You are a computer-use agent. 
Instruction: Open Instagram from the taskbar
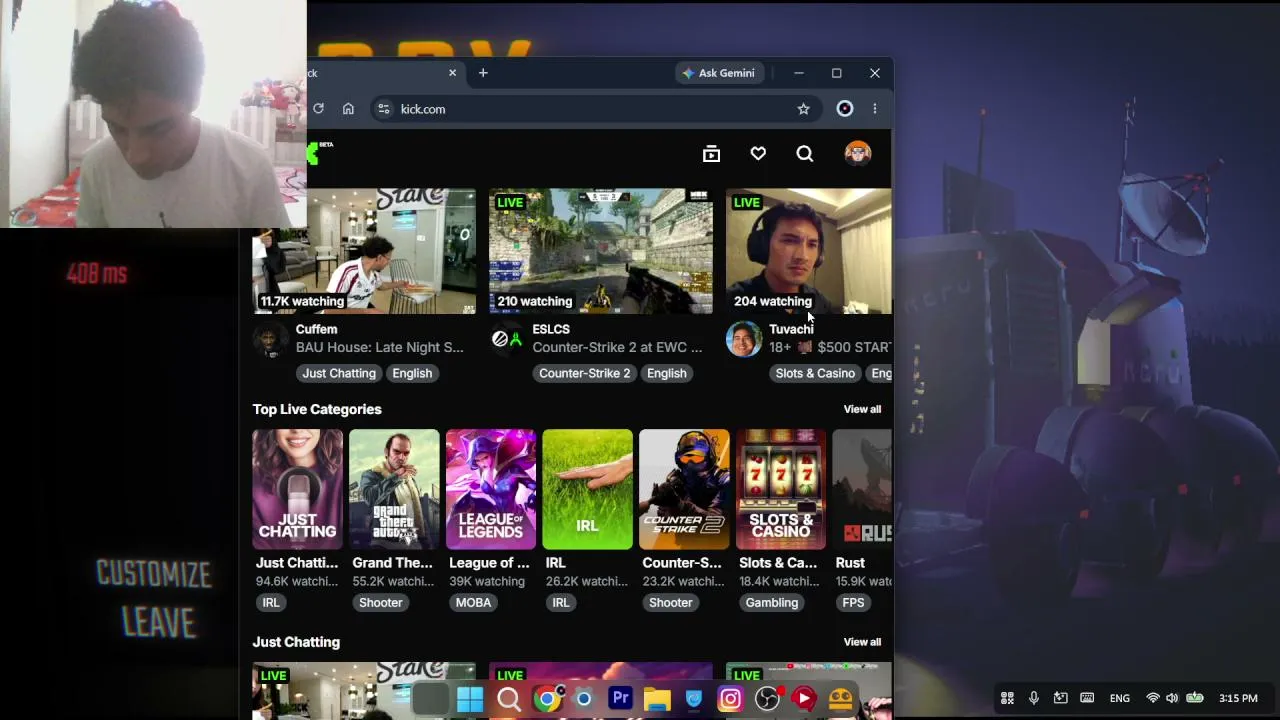click(730, 699)
